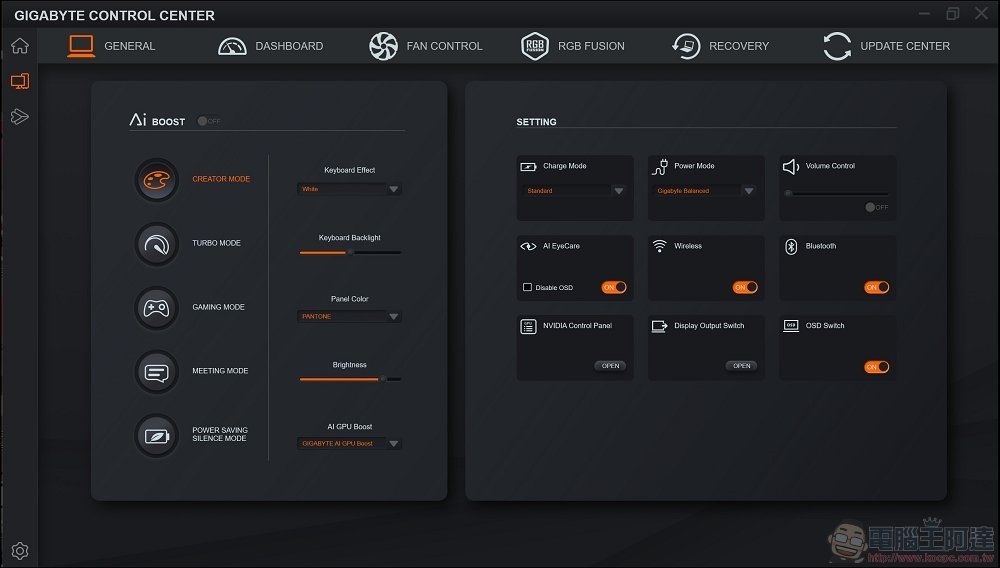Toggle the Volume Control mute switch
Image resolution: width=1000 pixels, height=568 pixels.
(x=876, y=207)
